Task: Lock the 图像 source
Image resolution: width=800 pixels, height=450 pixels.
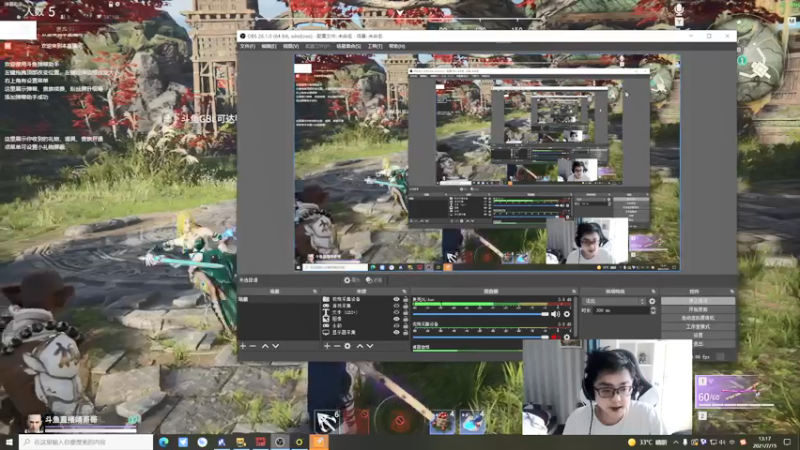Action: (406, 319)
